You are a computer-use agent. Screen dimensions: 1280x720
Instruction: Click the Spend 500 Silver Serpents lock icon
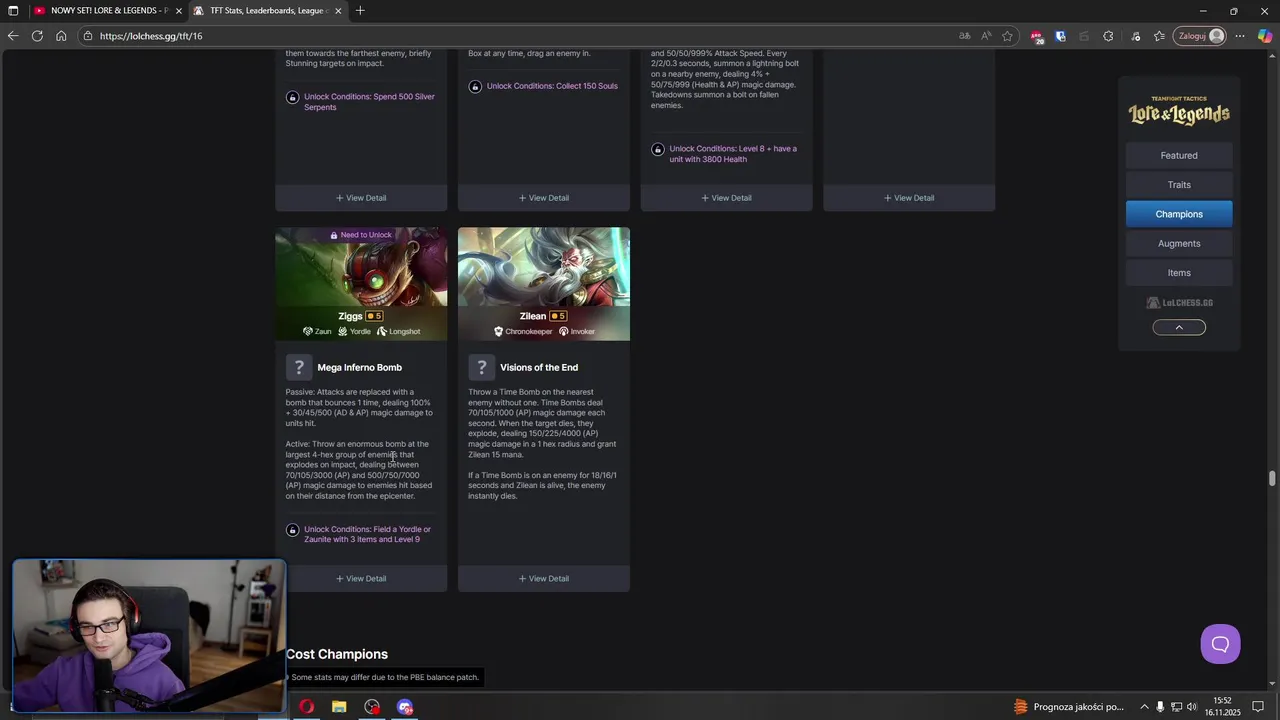(x=292, y=98)
